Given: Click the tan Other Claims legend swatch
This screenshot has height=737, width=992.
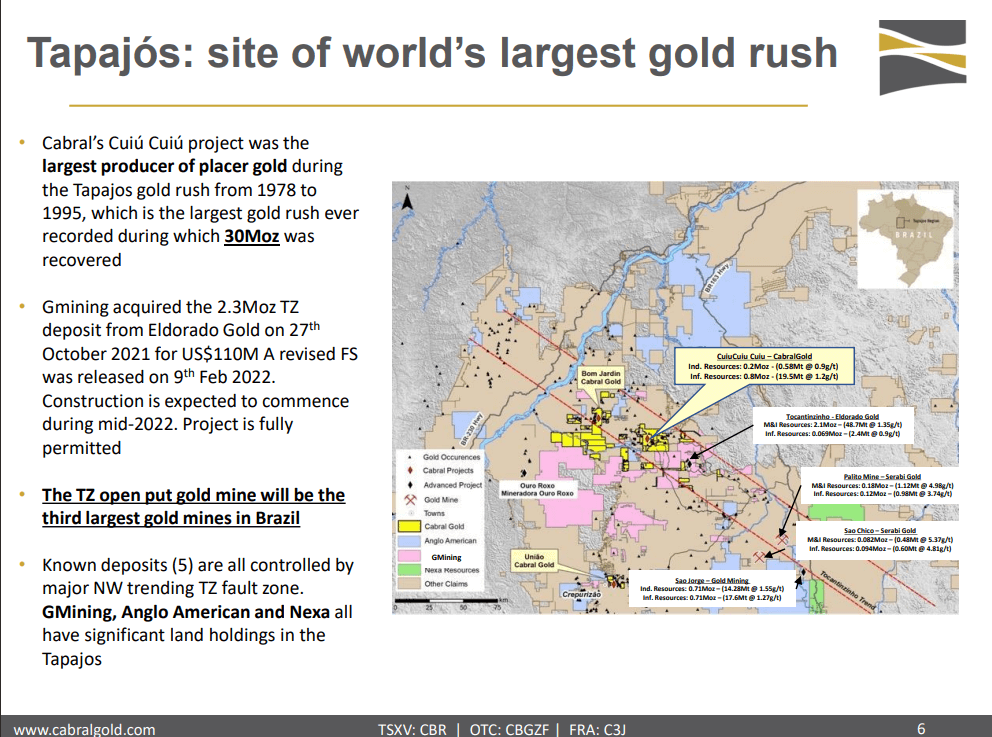Looking at the screenshot, I should [x=409, y=584].
